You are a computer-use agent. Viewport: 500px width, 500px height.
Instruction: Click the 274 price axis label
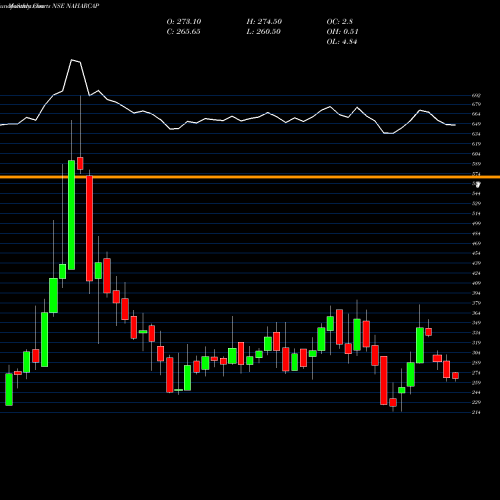tap(476, 373)
